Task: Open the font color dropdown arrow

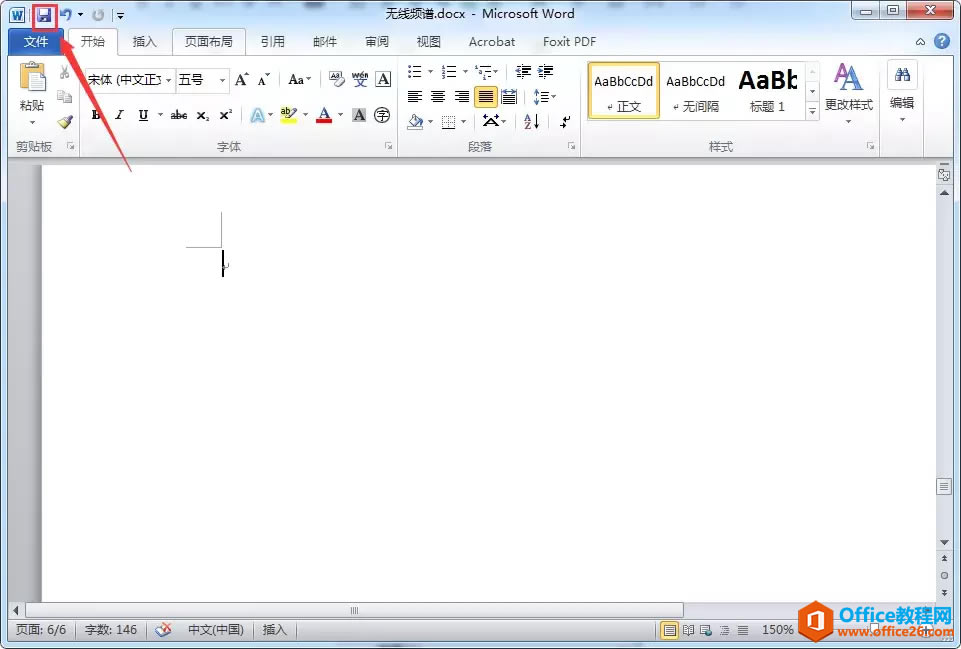Action: (340, 115)
